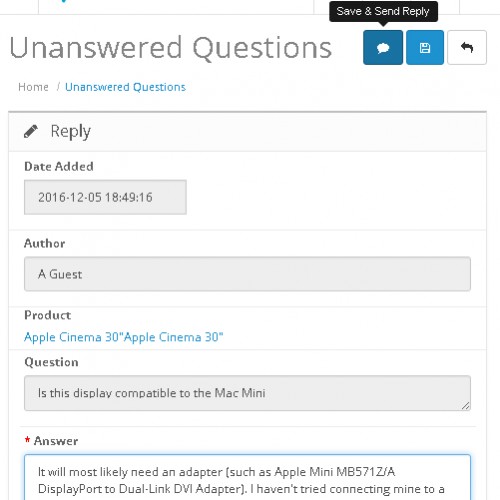The width and height of the screenshot is (500, 500).
Task: Click the Author field containing A Guest
Action: point(247,274)
